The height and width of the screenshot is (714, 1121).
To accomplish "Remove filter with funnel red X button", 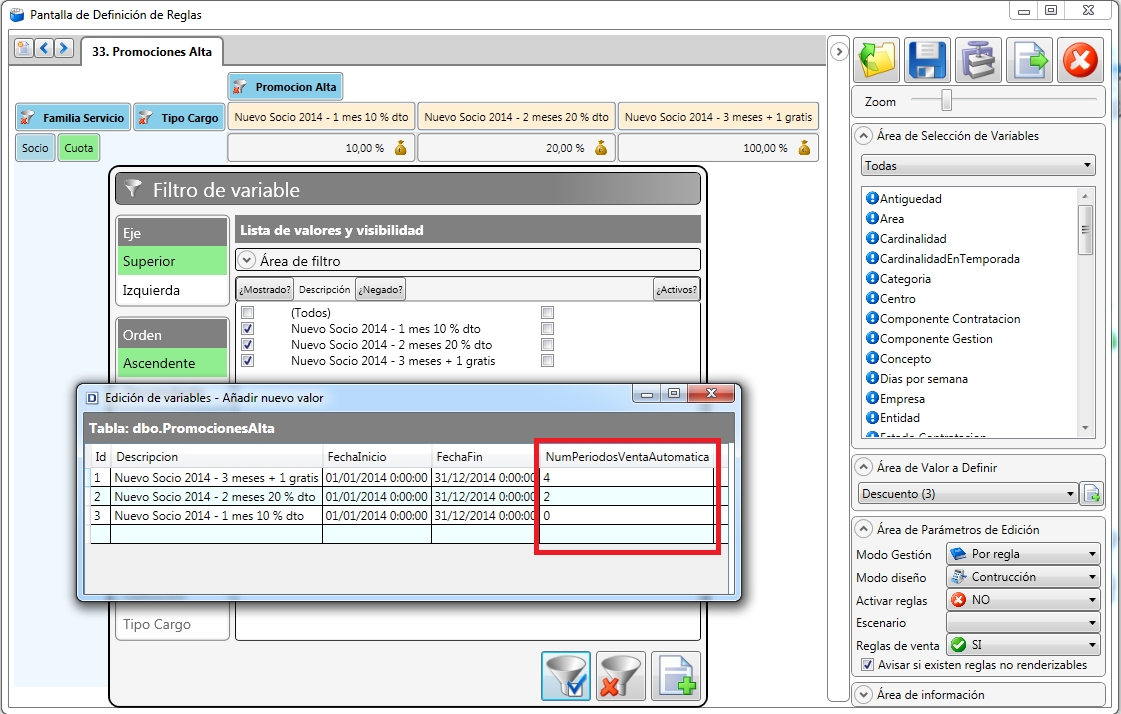I will coord(621,675).
